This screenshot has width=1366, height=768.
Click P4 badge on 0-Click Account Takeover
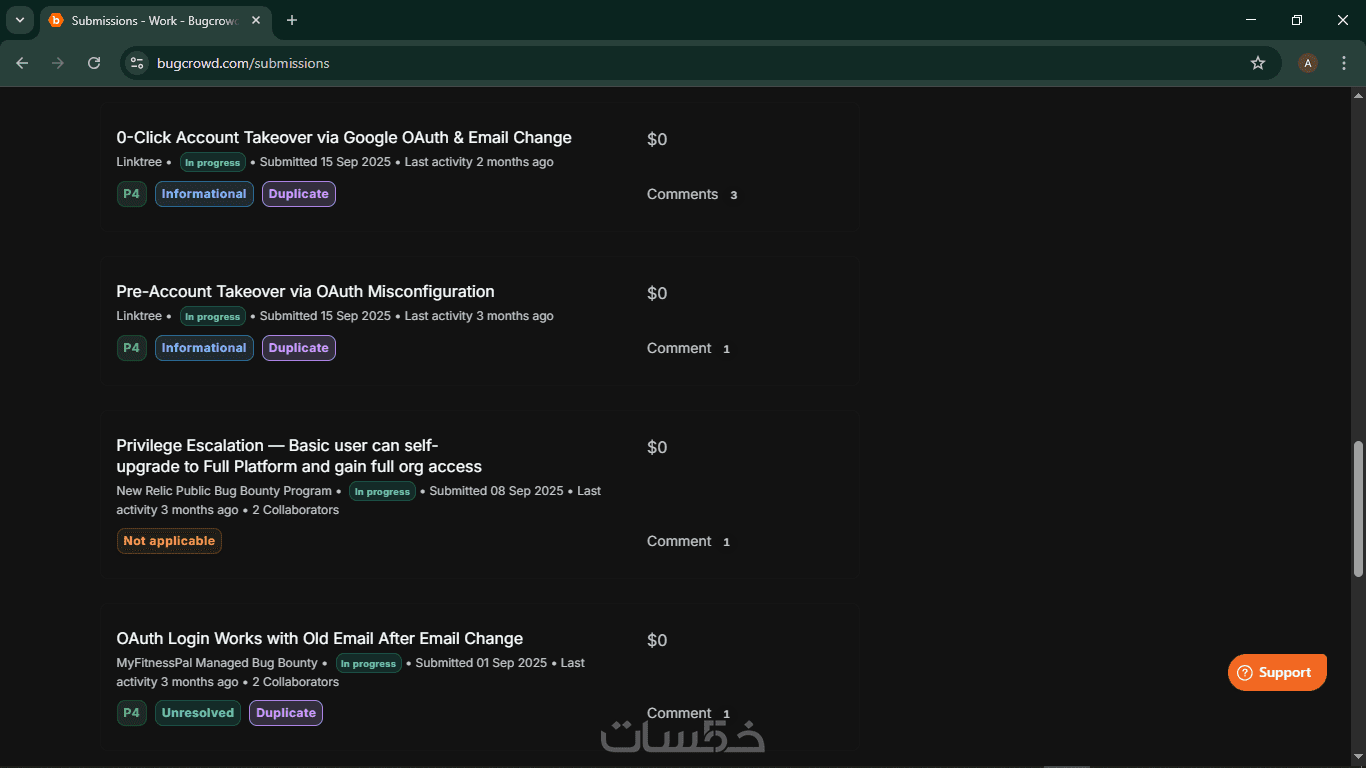[132, 194]
